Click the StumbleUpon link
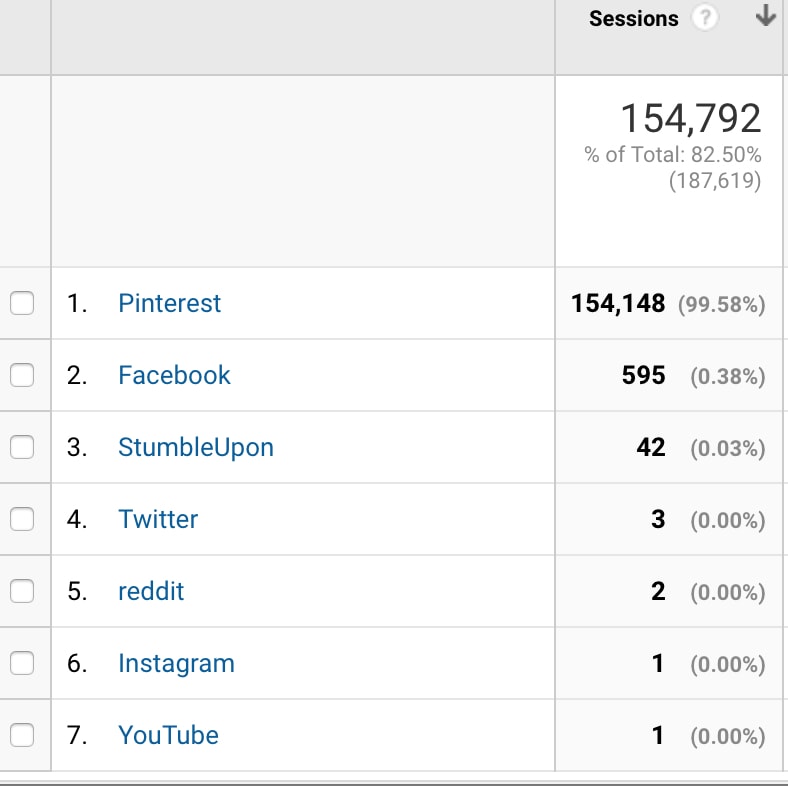 coord(196,448)
